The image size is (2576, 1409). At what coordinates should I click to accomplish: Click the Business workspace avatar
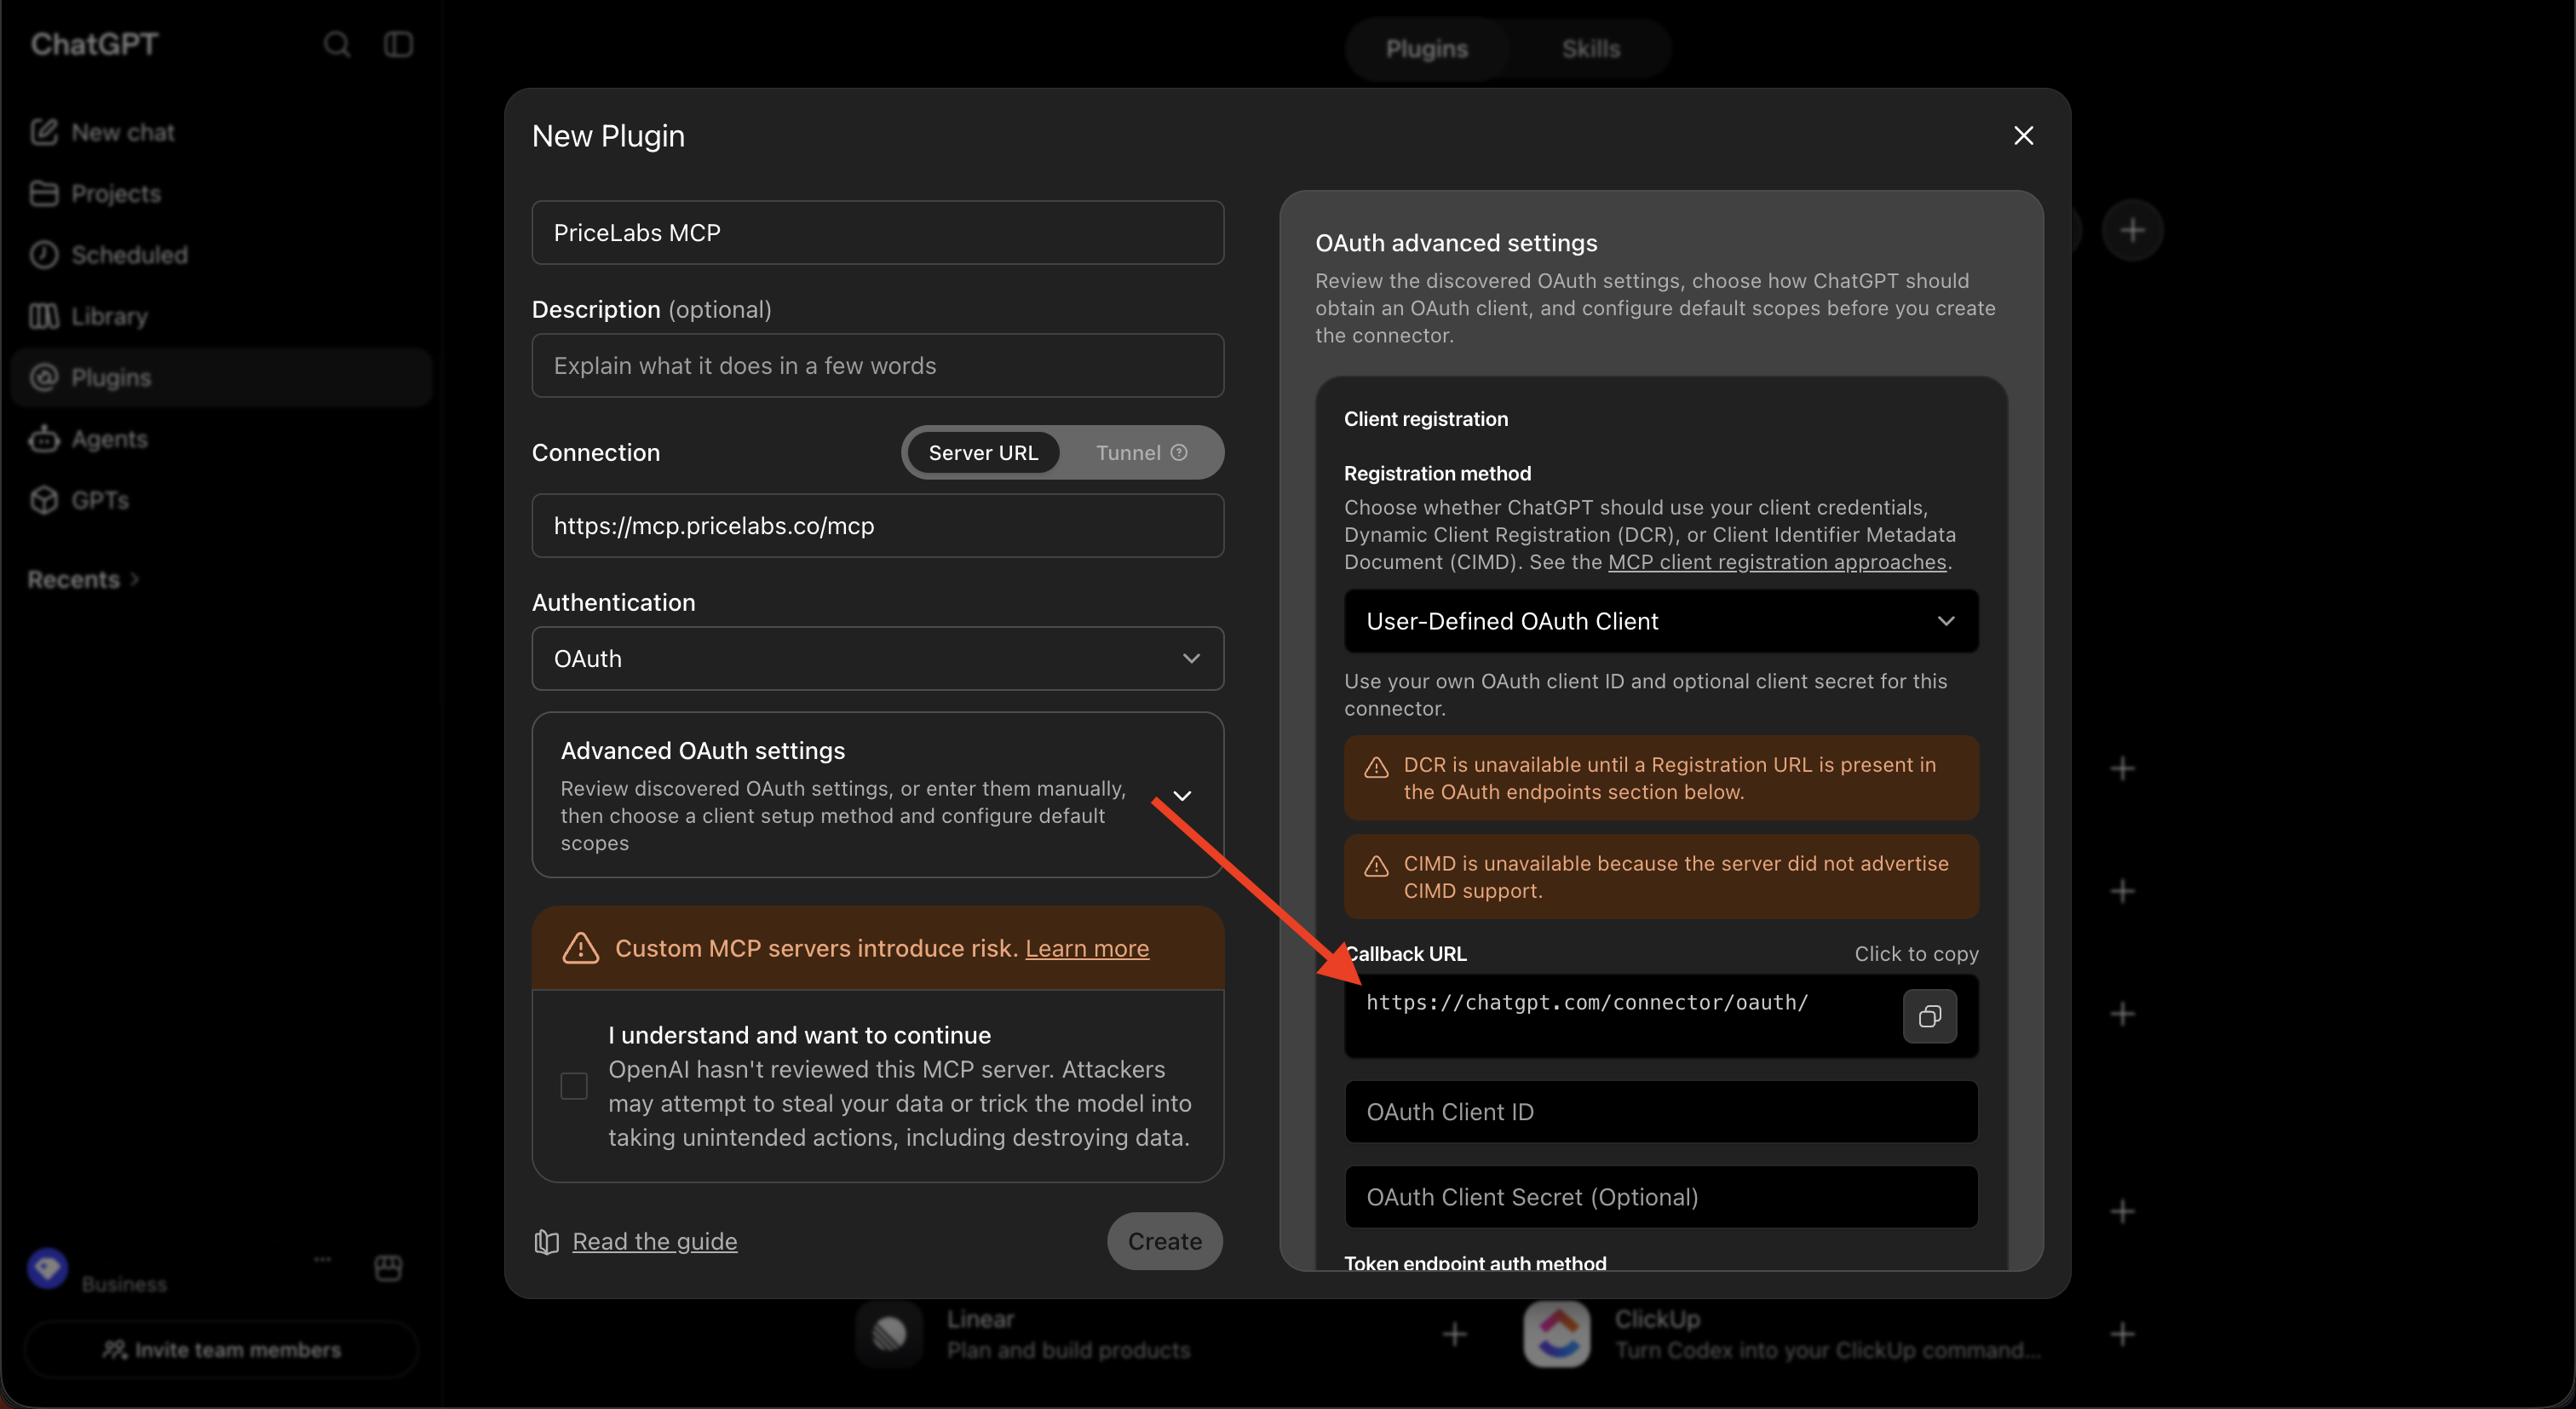(x=47, y=1268)
